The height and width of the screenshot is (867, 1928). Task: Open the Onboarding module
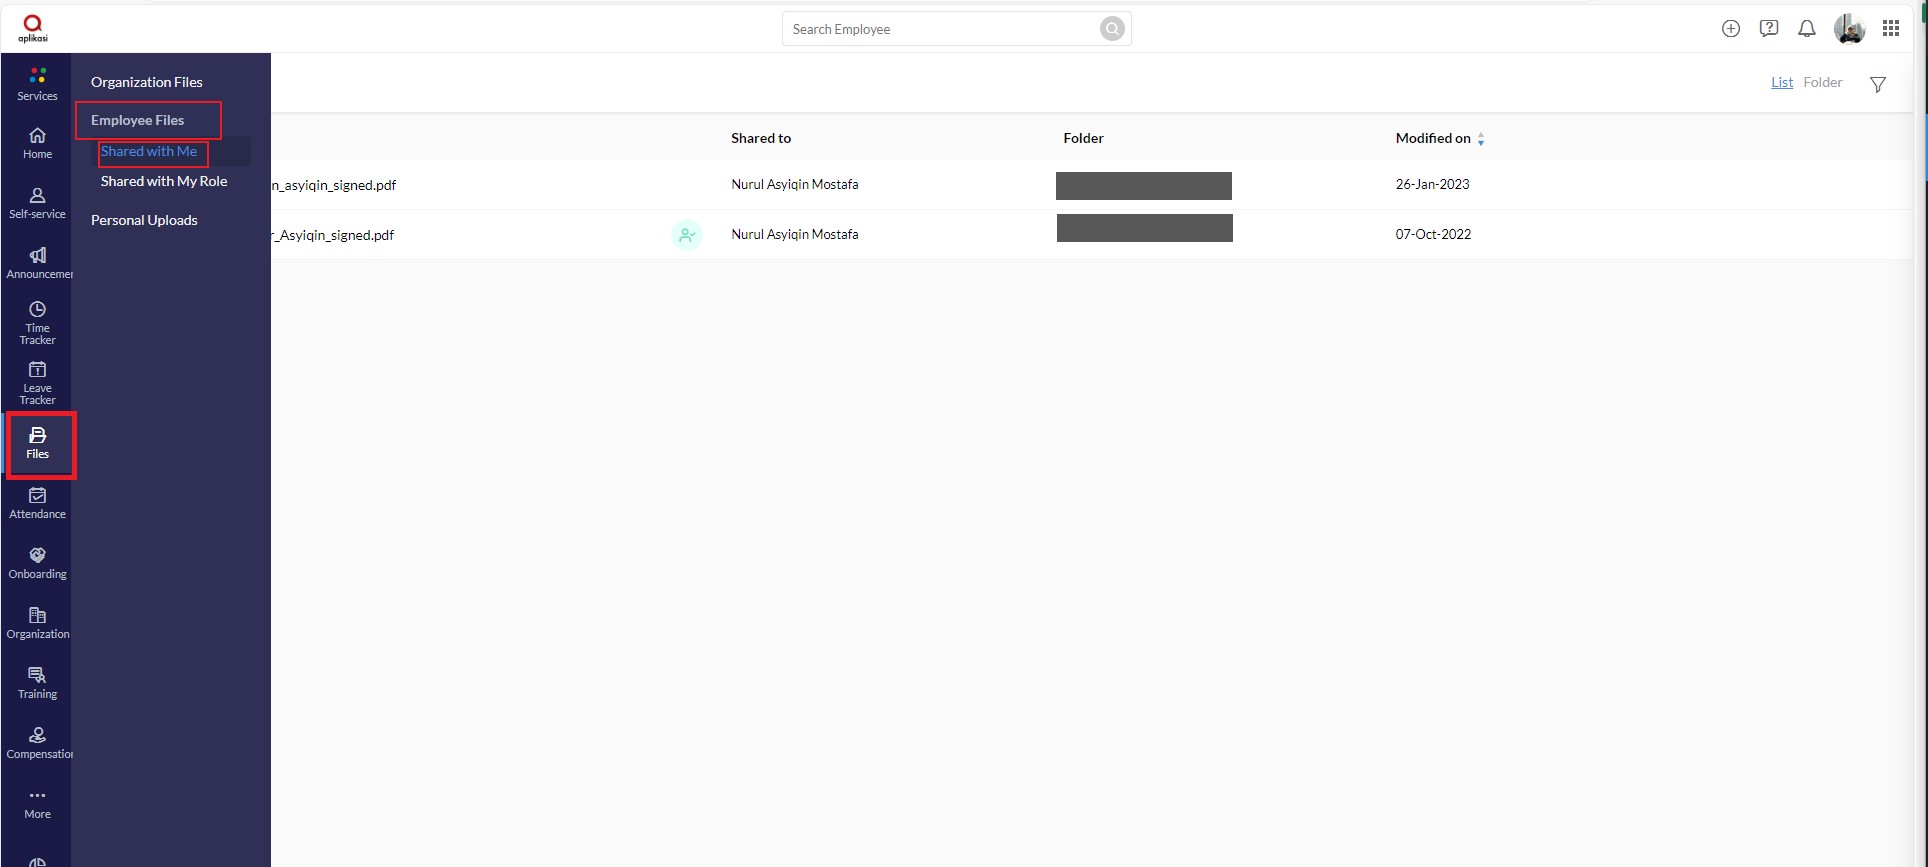click(x=37, y=563)
